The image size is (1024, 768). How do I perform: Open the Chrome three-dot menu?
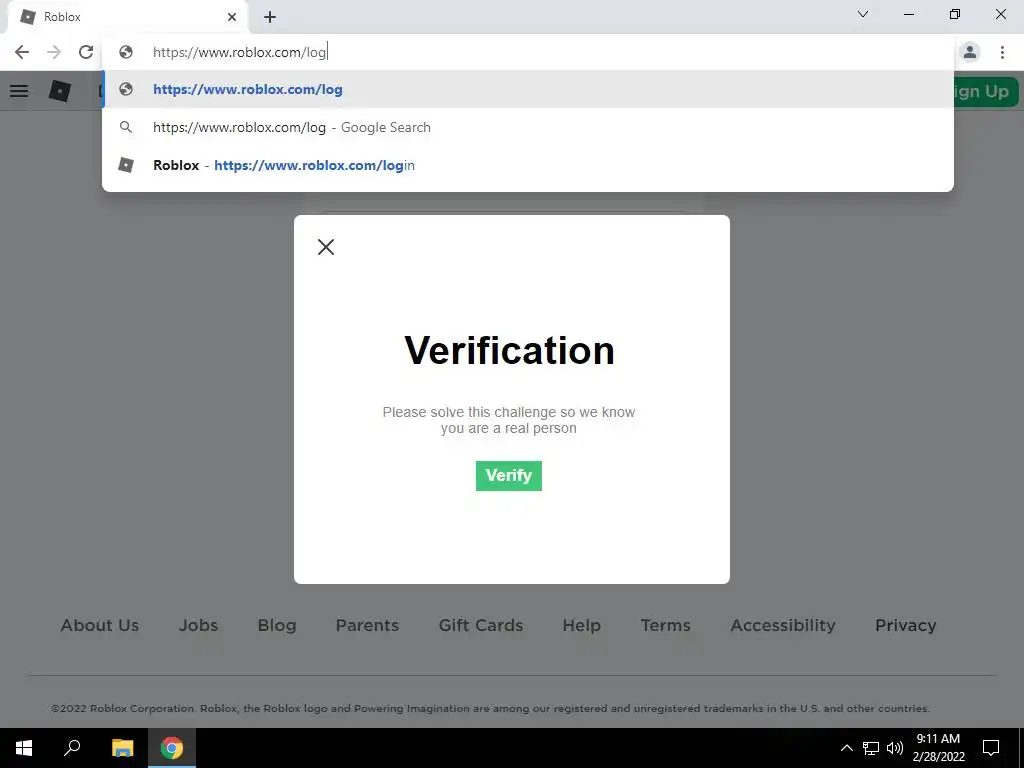1002,52
